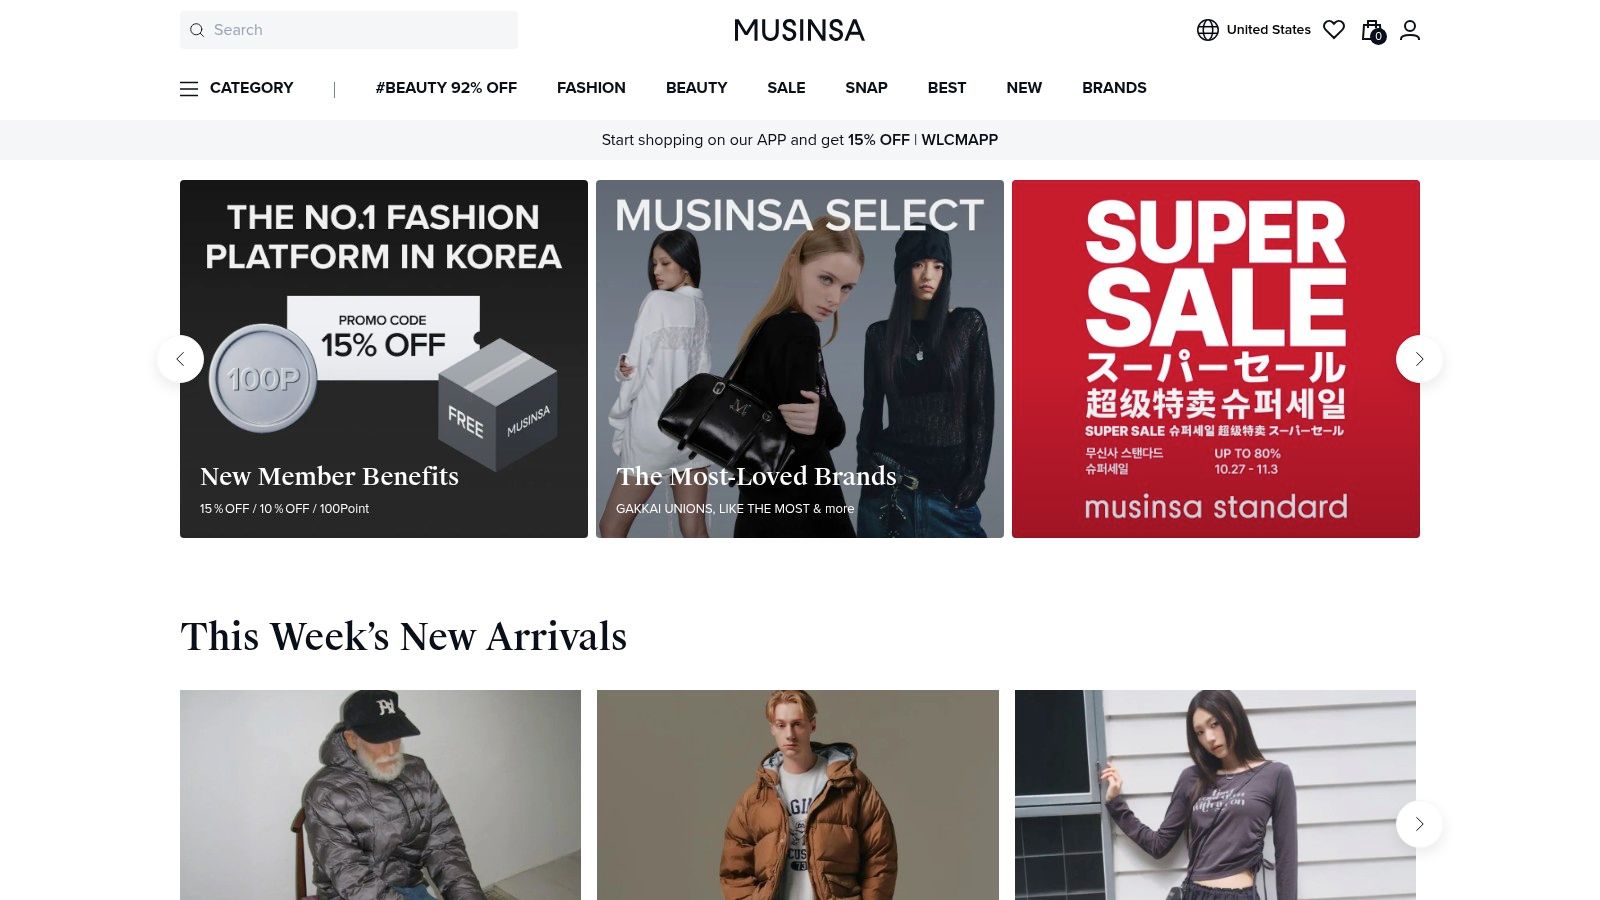The image size is (1600, 900).
Task: Open the user account profile icon
Action: [x=1410, y=30]
